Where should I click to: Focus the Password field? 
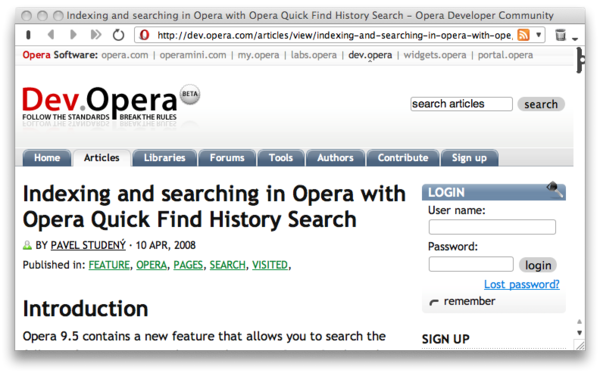coord(471,264)
